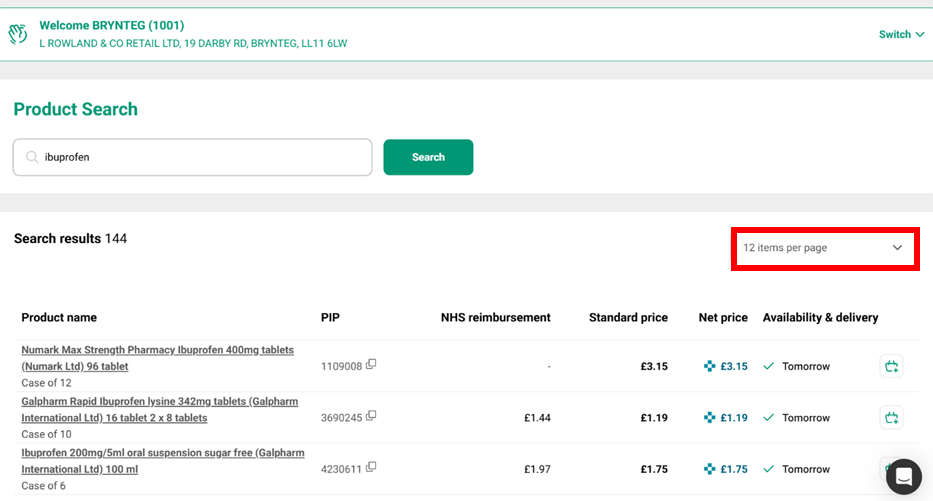Open the 12 items per page dropdown
This screenshot has height=501, width=933.
coord(825,248)
